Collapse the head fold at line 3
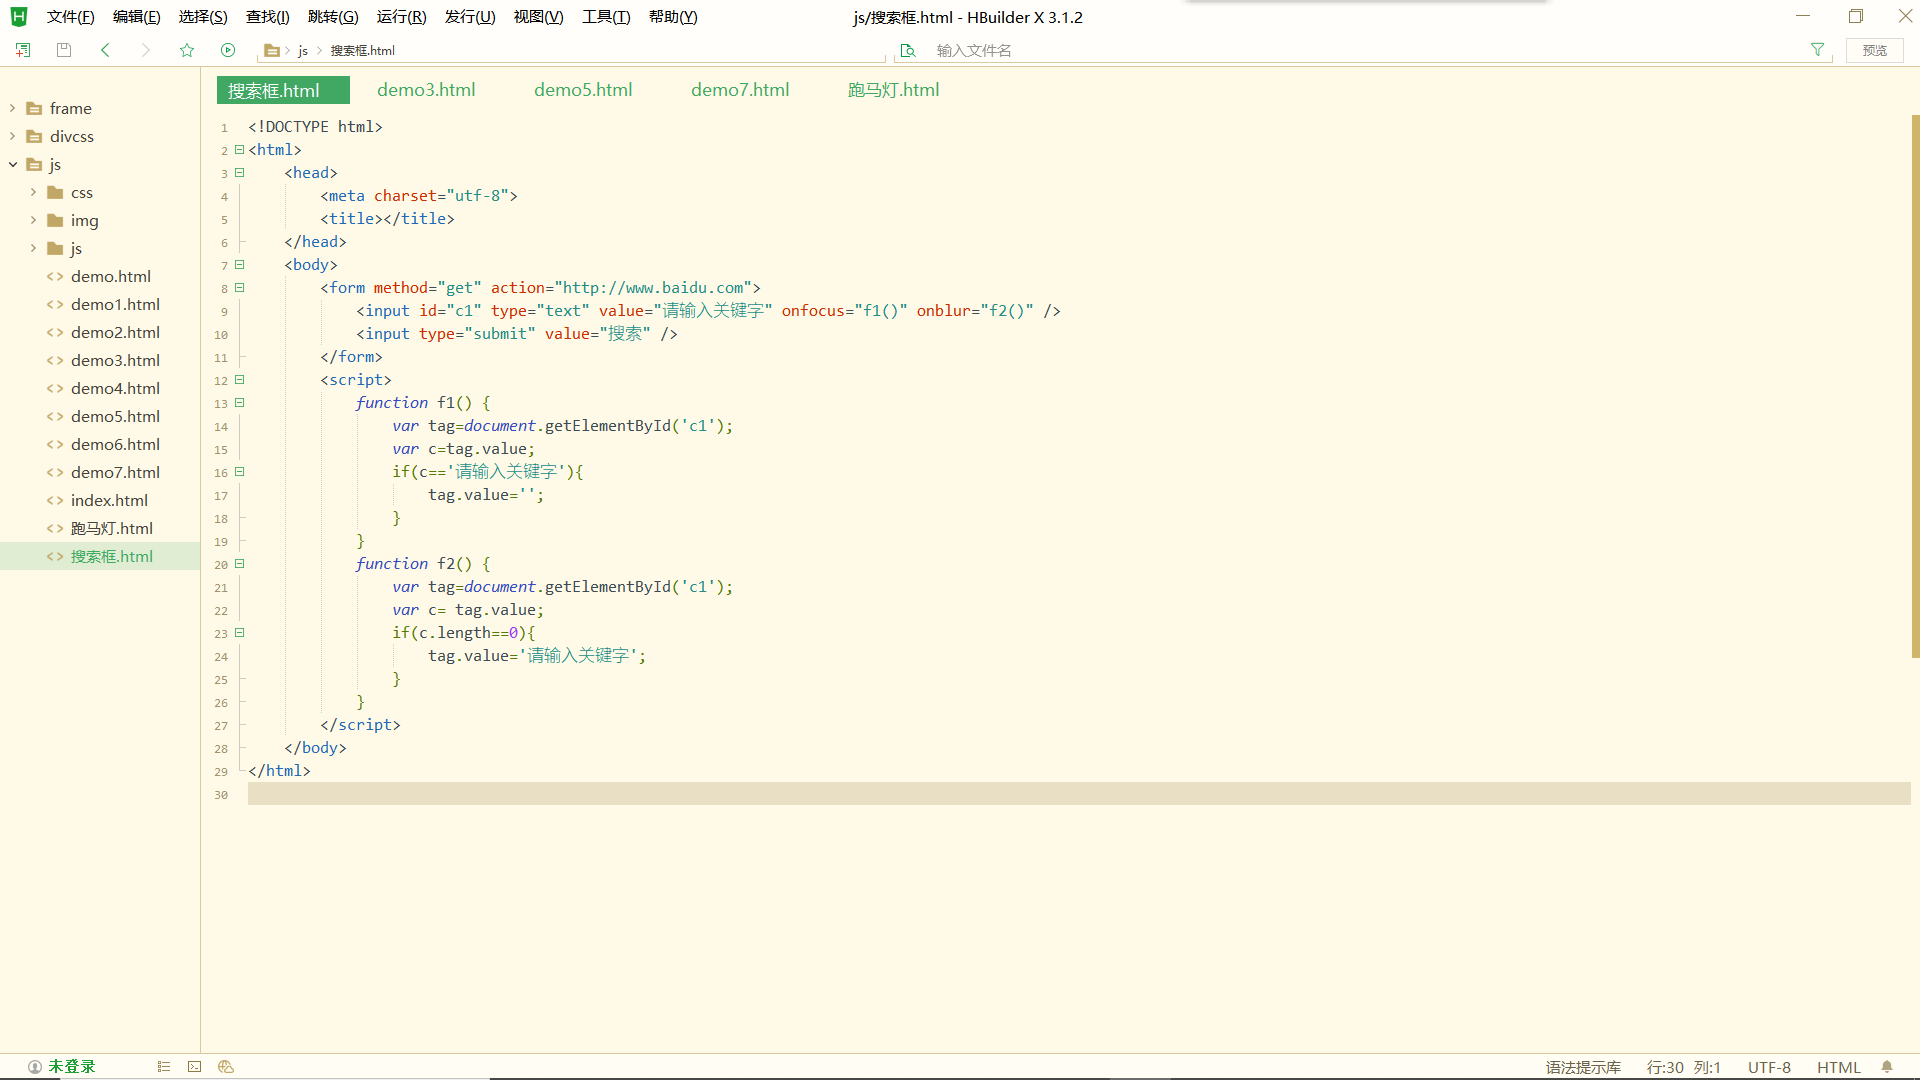This screenshot has height=1080, width=1920. [240, 173]
